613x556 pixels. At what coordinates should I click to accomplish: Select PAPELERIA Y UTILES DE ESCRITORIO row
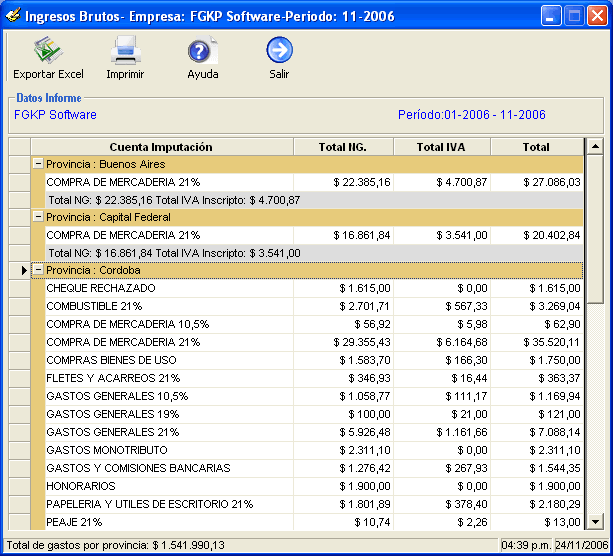click(314, 504)
